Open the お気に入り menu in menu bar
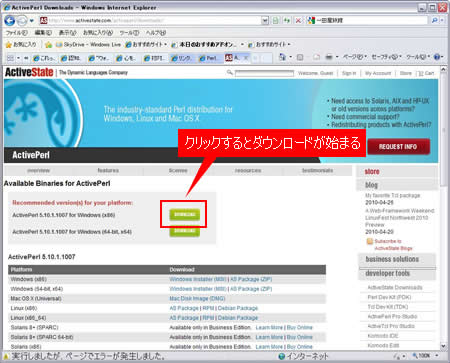 [x=98, y=33]
